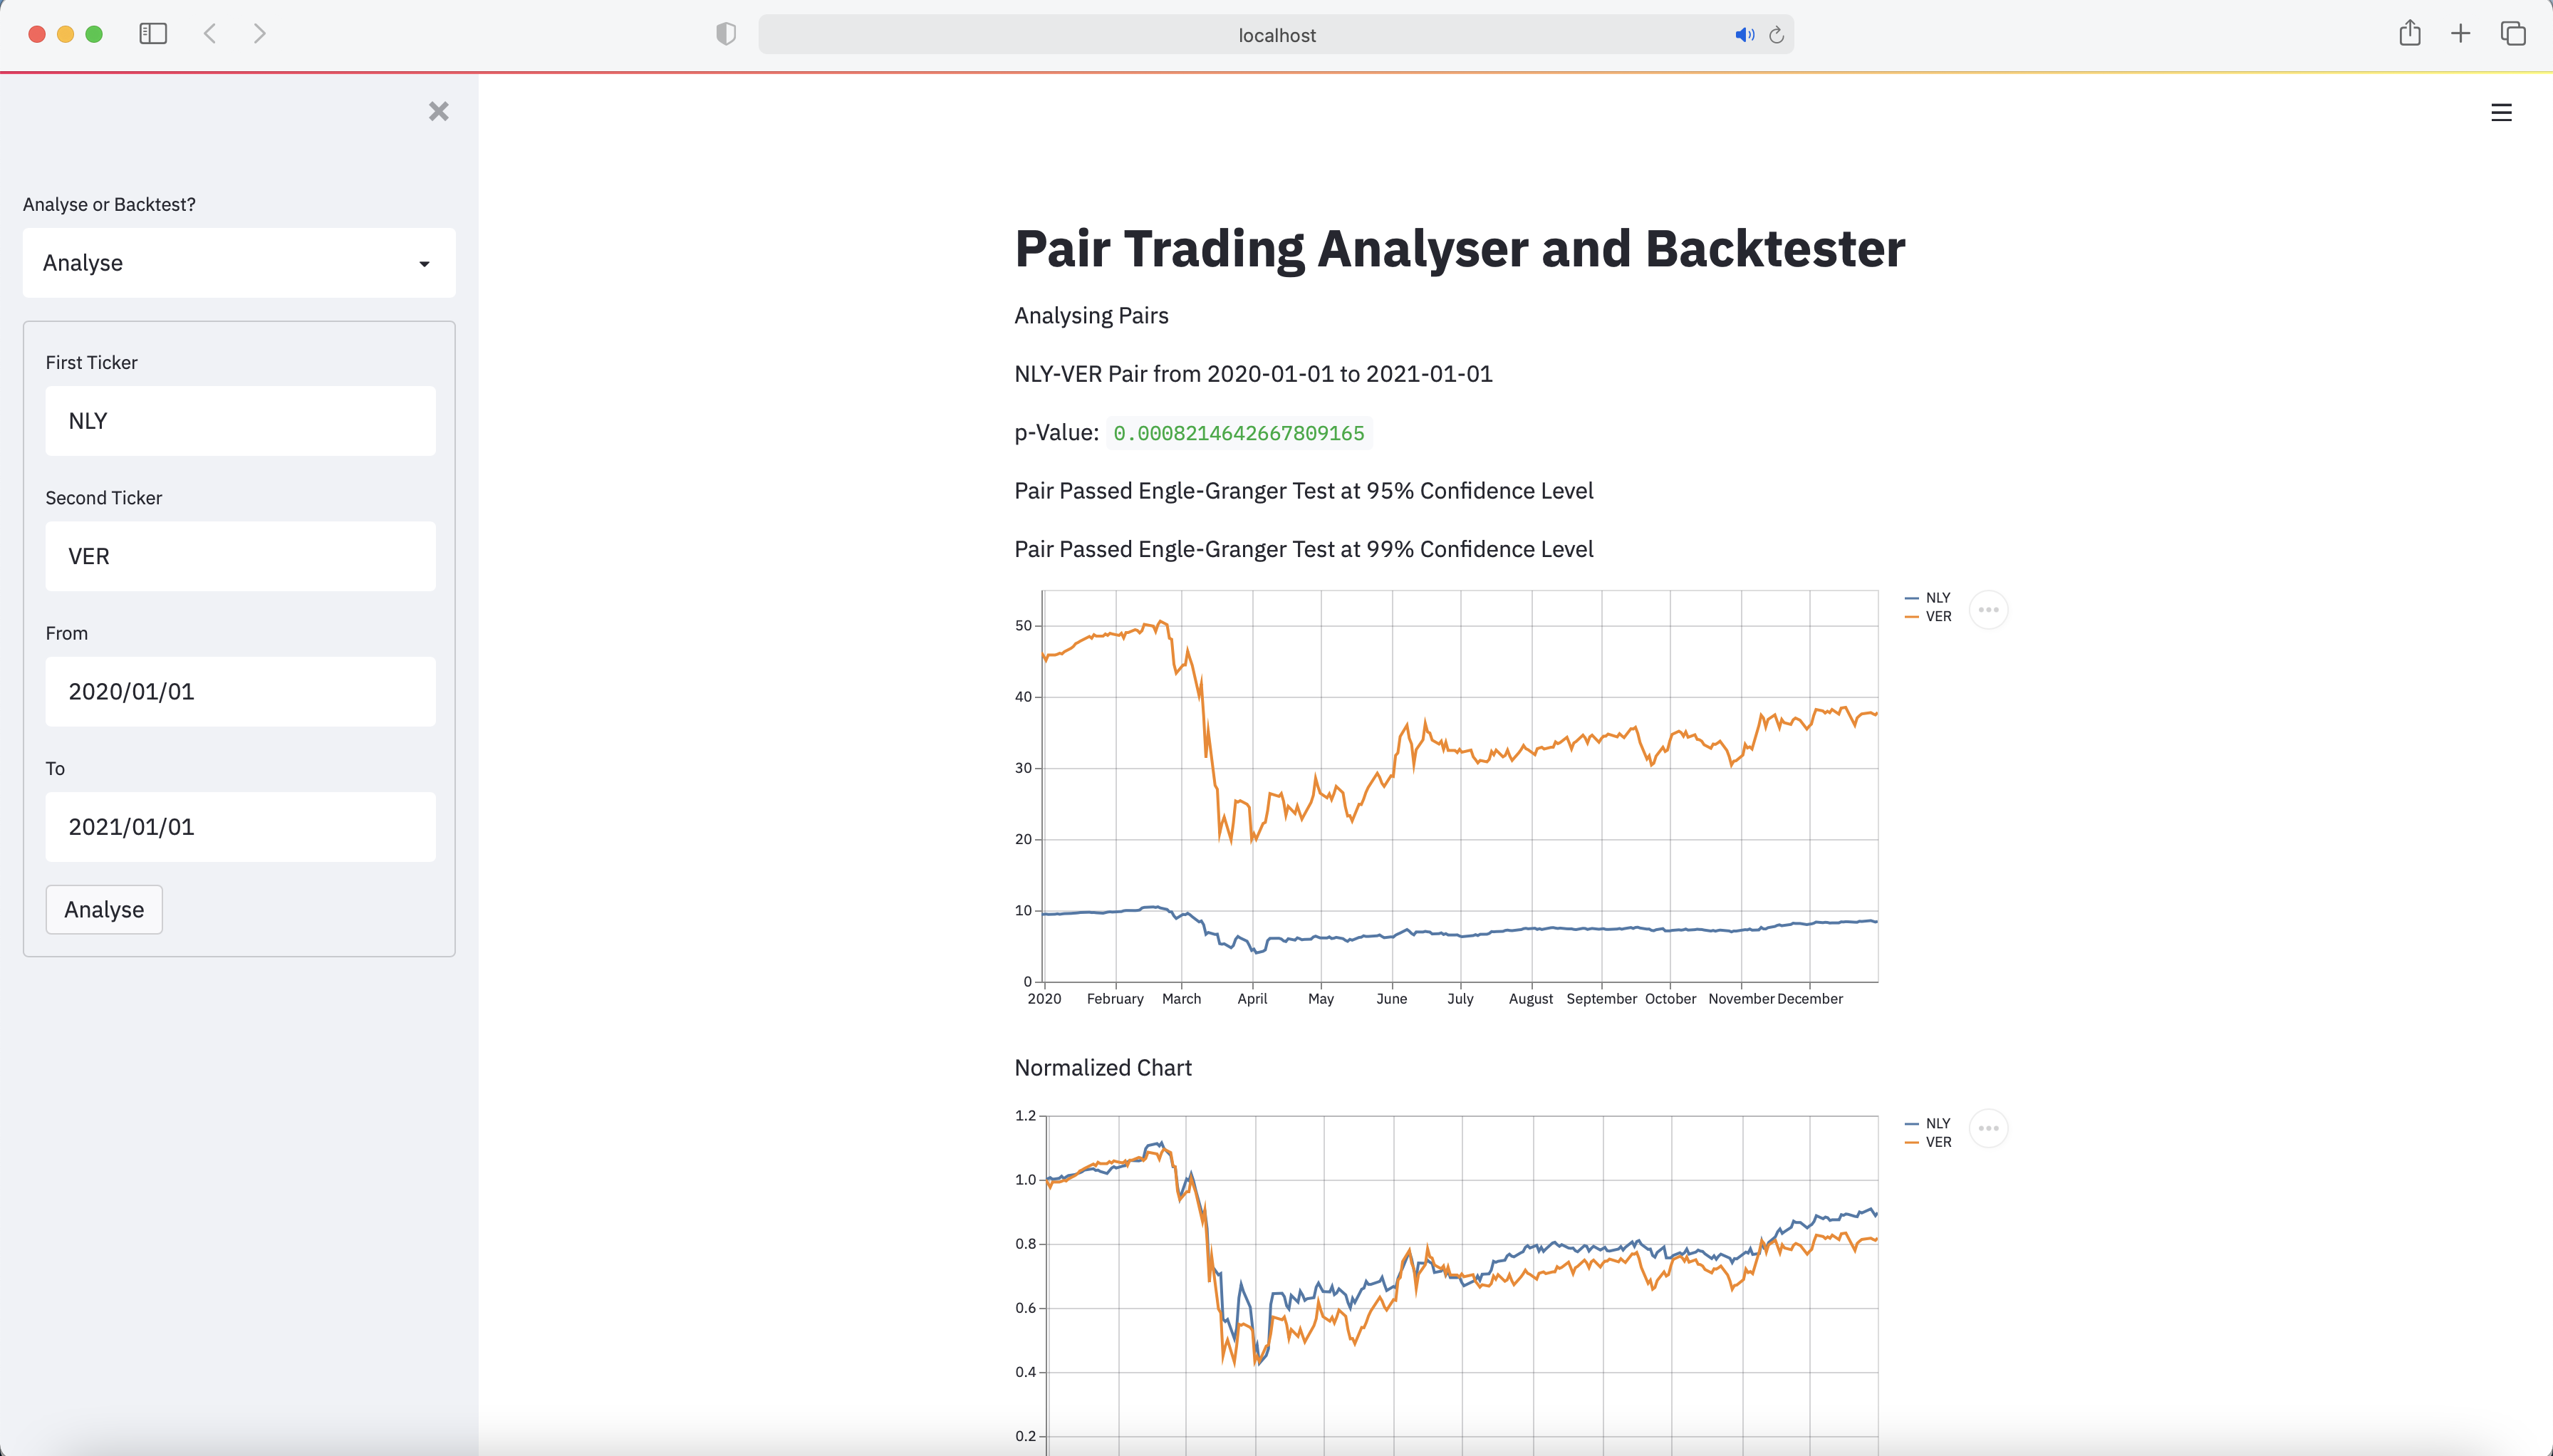The image size is (2553, 1456).
Task: Open the Analyse or Backtest dropdown
Action: (x=238, y=262)
